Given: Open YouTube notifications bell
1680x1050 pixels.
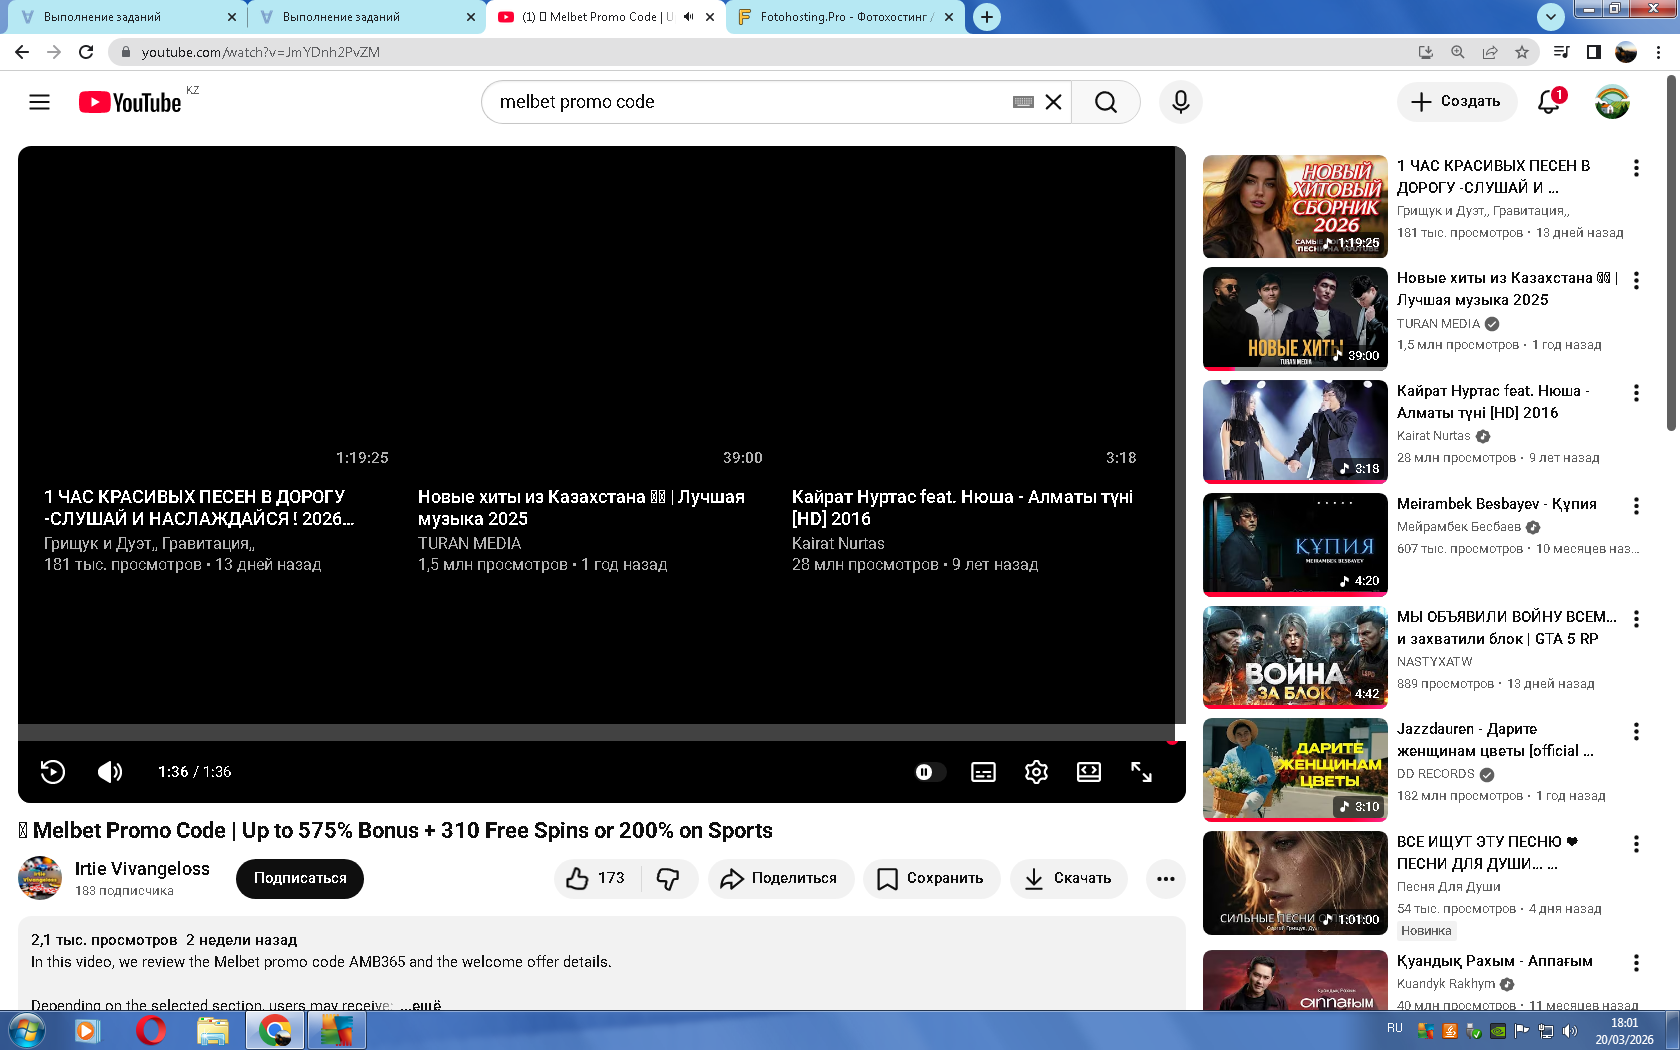Looking at the screenshot, I should [1549, 102].
